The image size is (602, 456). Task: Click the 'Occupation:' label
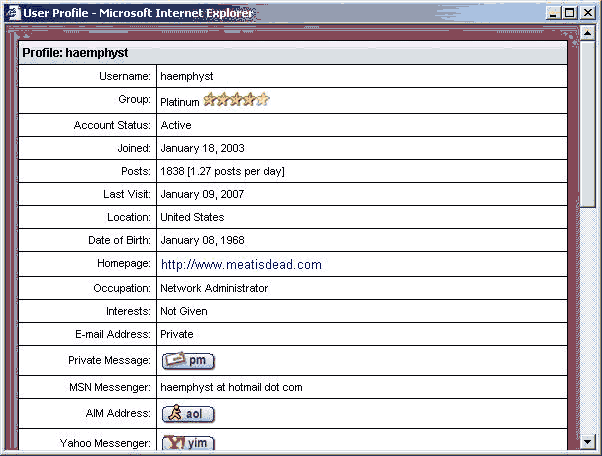click(x=122, y=288)
